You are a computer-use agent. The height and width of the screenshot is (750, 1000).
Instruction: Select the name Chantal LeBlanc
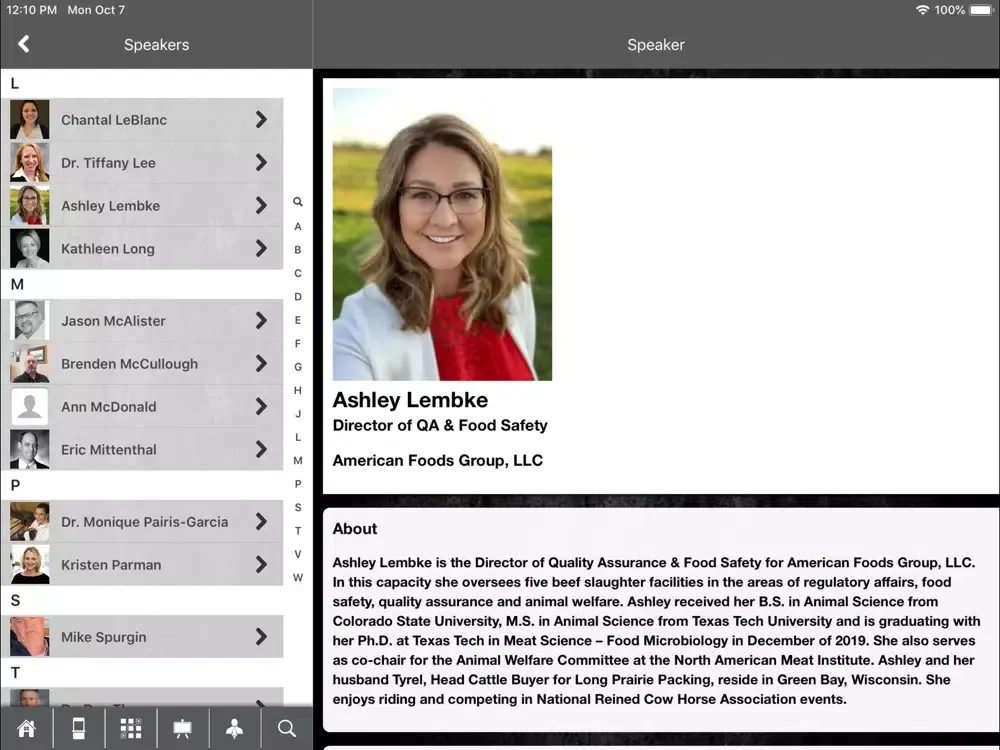tap(114, 120)
